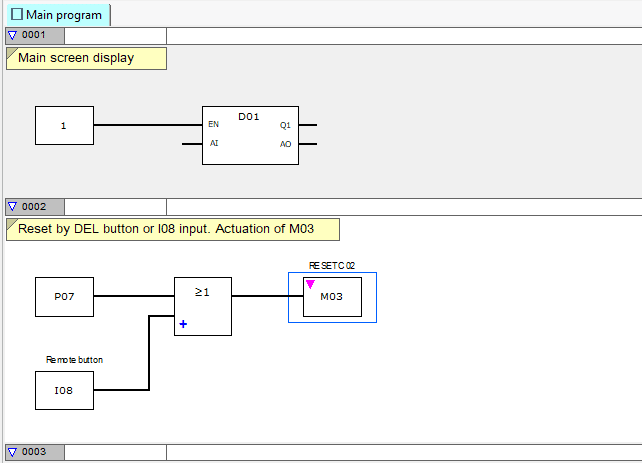Open the Main program tab
The width and height of the screenshot is (642, 463).
pyautogui.click(x=59, y=15)
